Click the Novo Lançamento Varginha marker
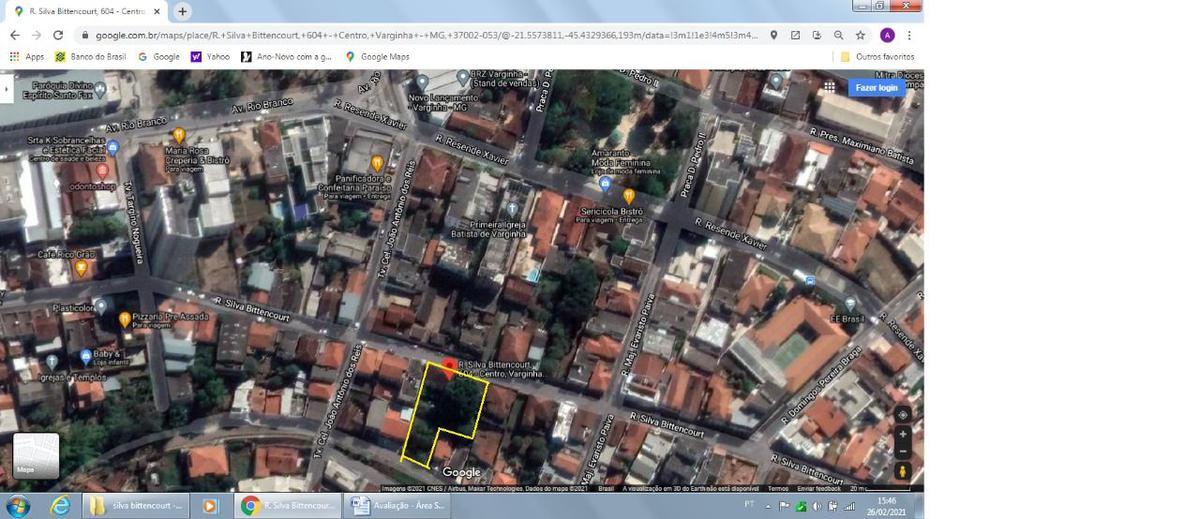 pyautogui.click(x=421, y=81)
